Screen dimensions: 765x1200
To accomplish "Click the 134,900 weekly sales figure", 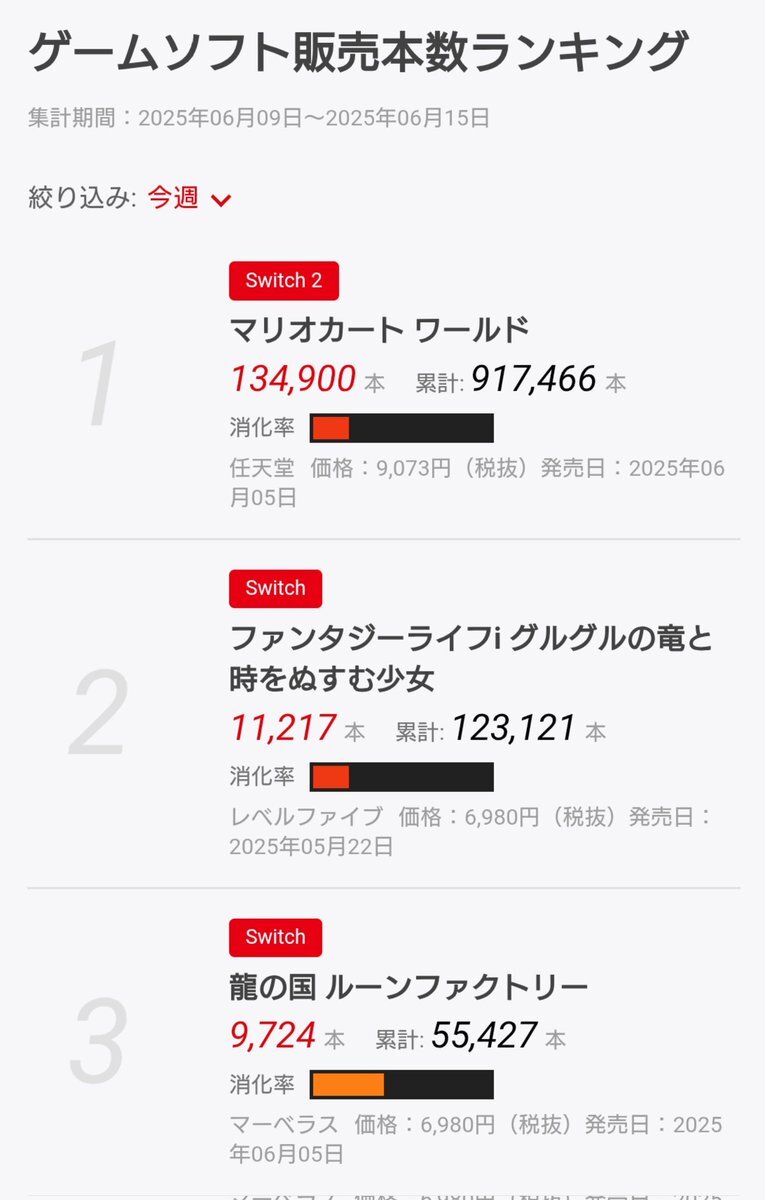I will pos(293,379).
